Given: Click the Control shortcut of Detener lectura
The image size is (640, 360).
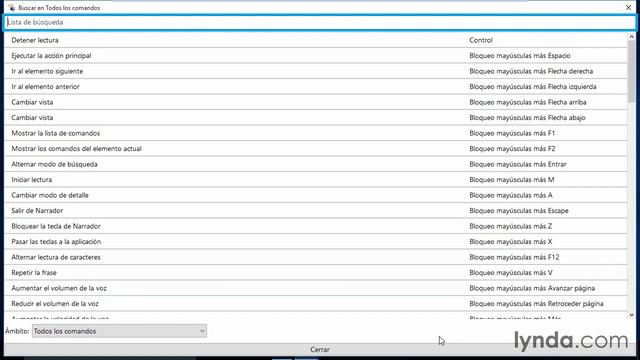Looking at the screenshot, I should [x=481, y=40].
